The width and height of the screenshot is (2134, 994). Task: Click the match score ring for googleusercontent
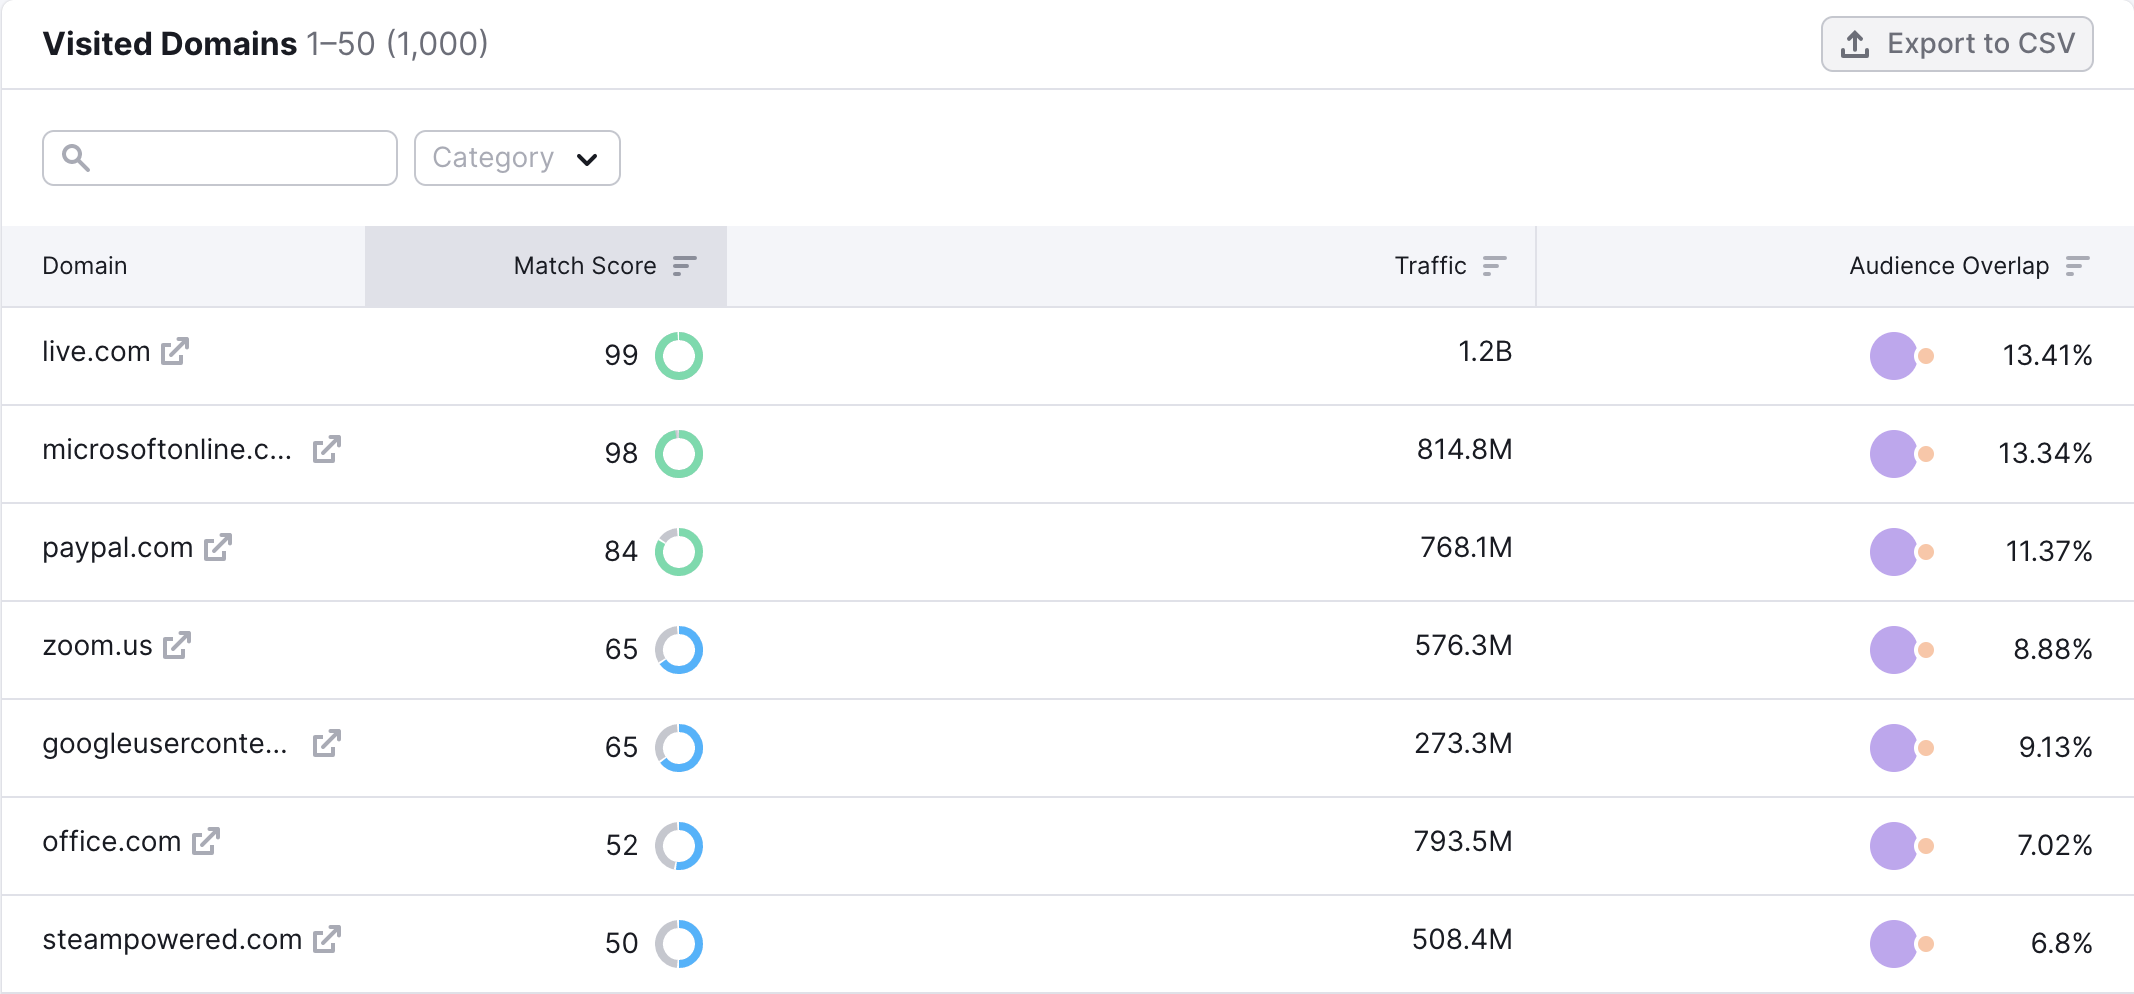(x=679, y=748)
